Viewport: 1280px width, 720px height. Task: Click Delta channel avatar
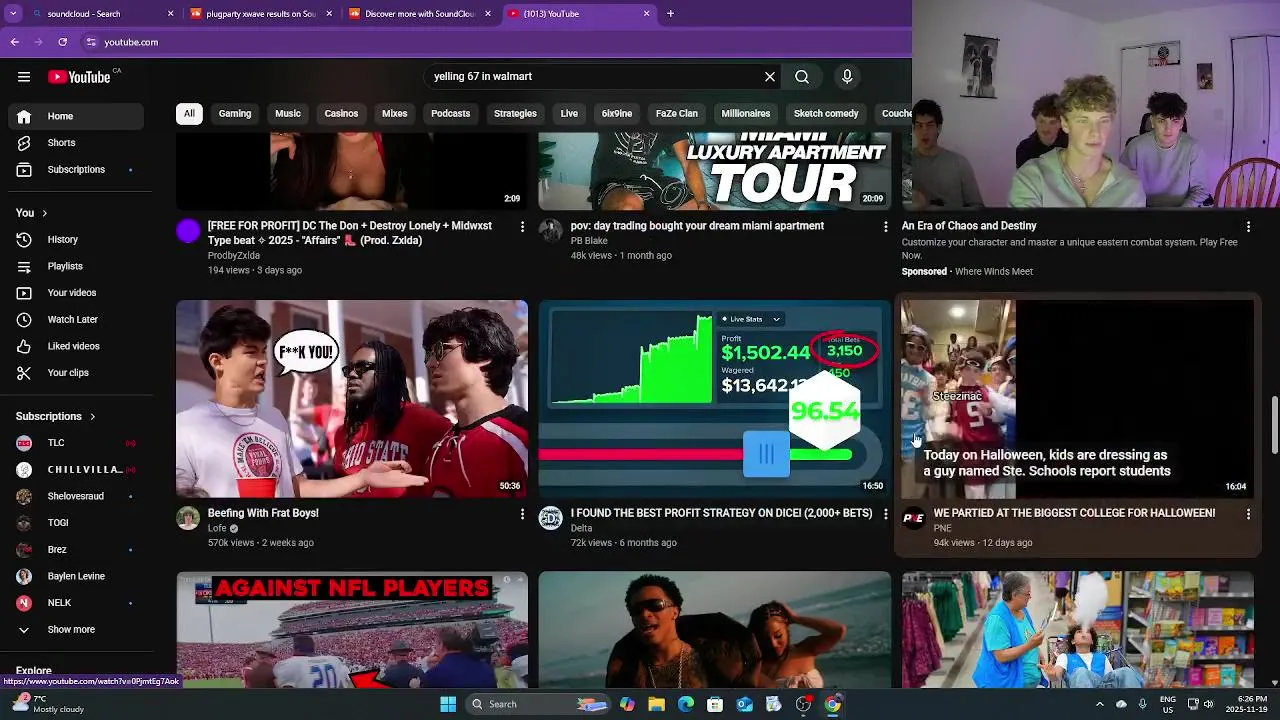(x=551, y=518)
